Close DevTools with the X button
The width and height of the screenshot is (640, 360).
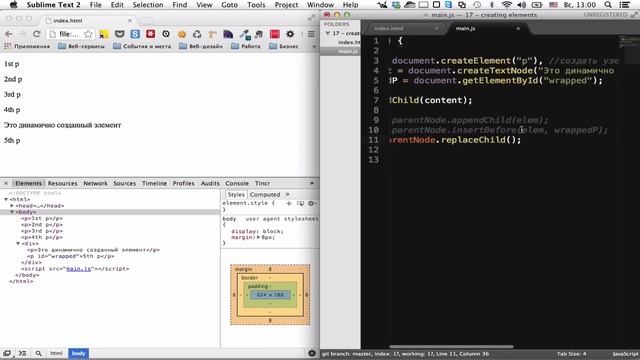point(6,183)
